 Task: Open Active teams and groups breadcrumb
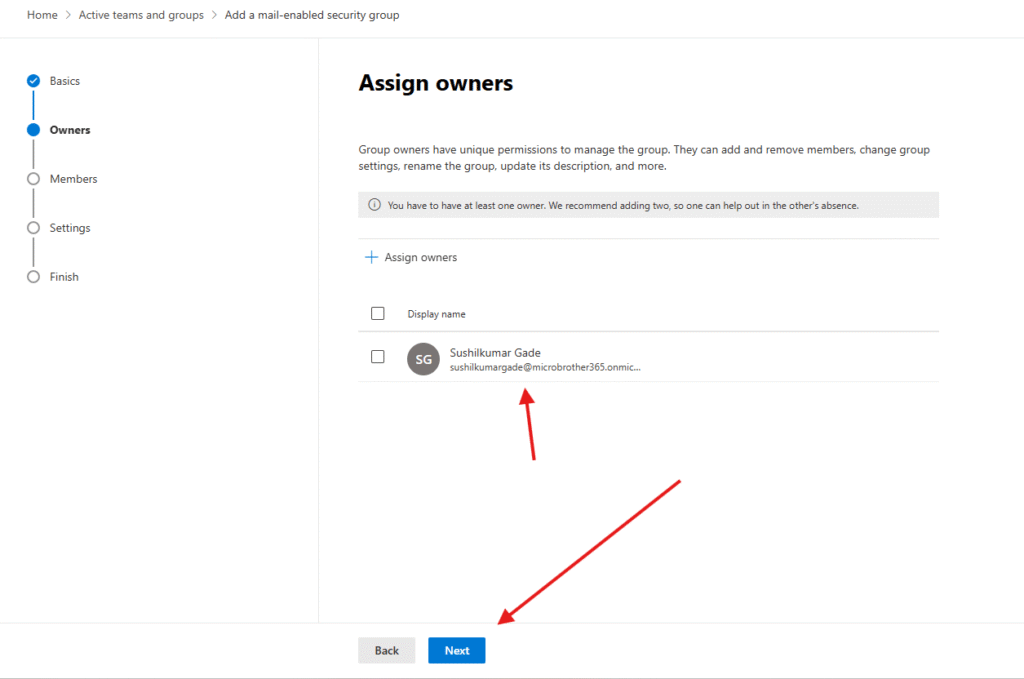coord(141,15)
